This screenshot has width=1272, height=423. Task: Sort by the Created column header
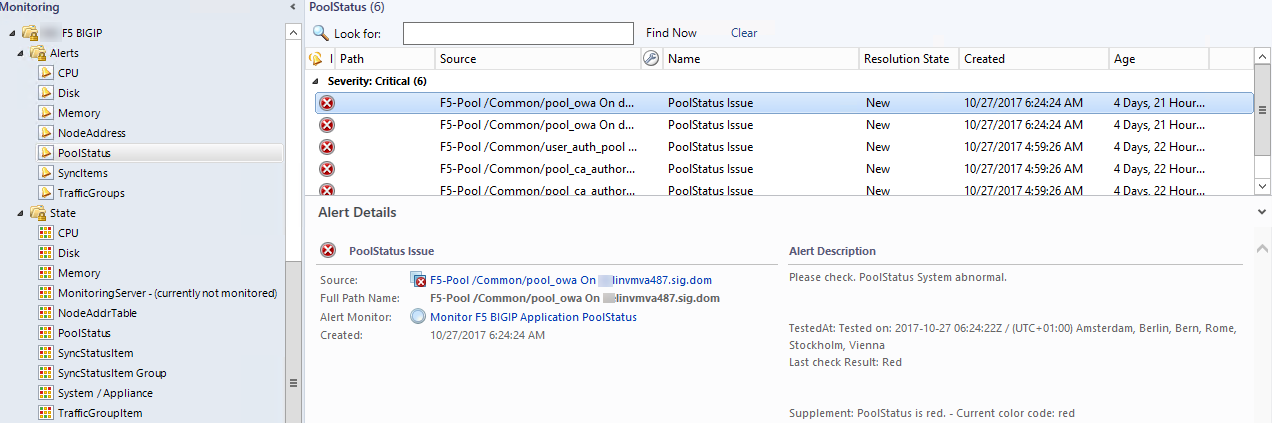[x=1034, y=59]
